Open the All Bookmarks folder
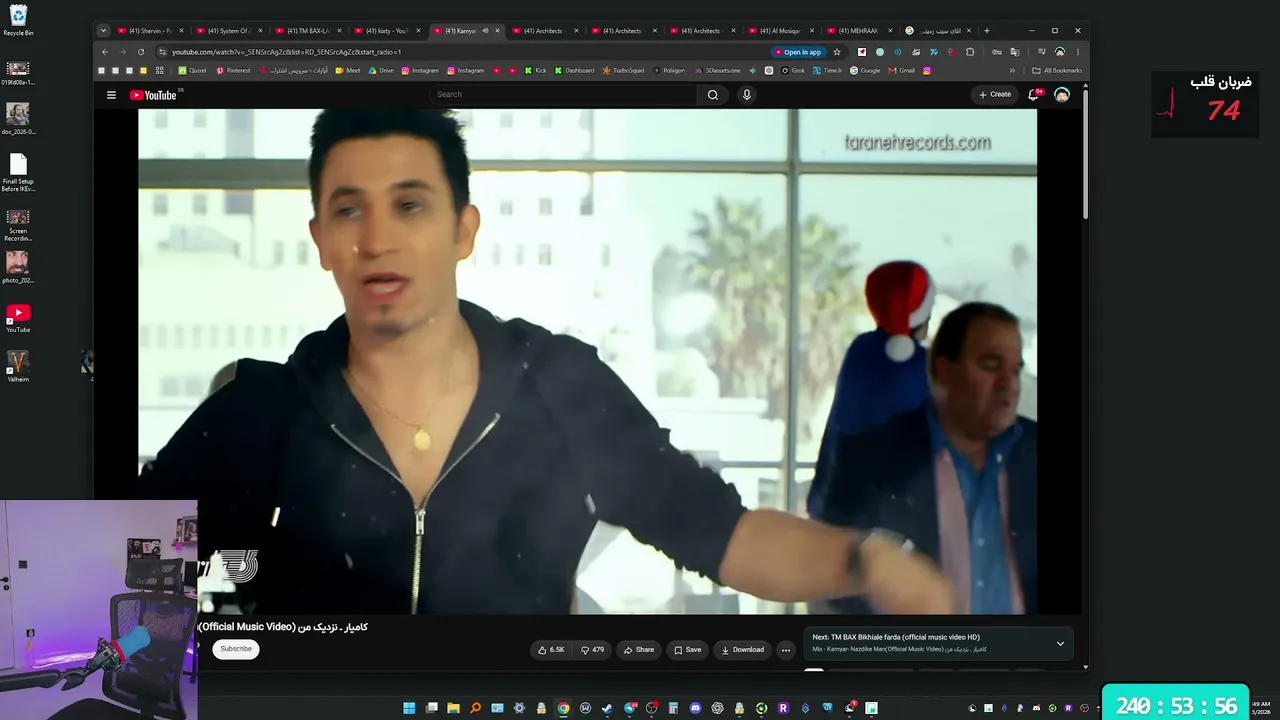1280x720 pixels. point(1057,71)
